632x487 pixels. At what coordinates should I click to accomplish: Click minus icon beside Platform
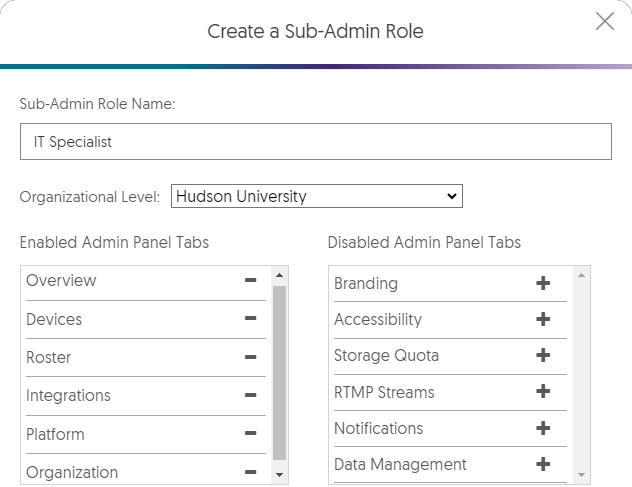pos(250,434)
